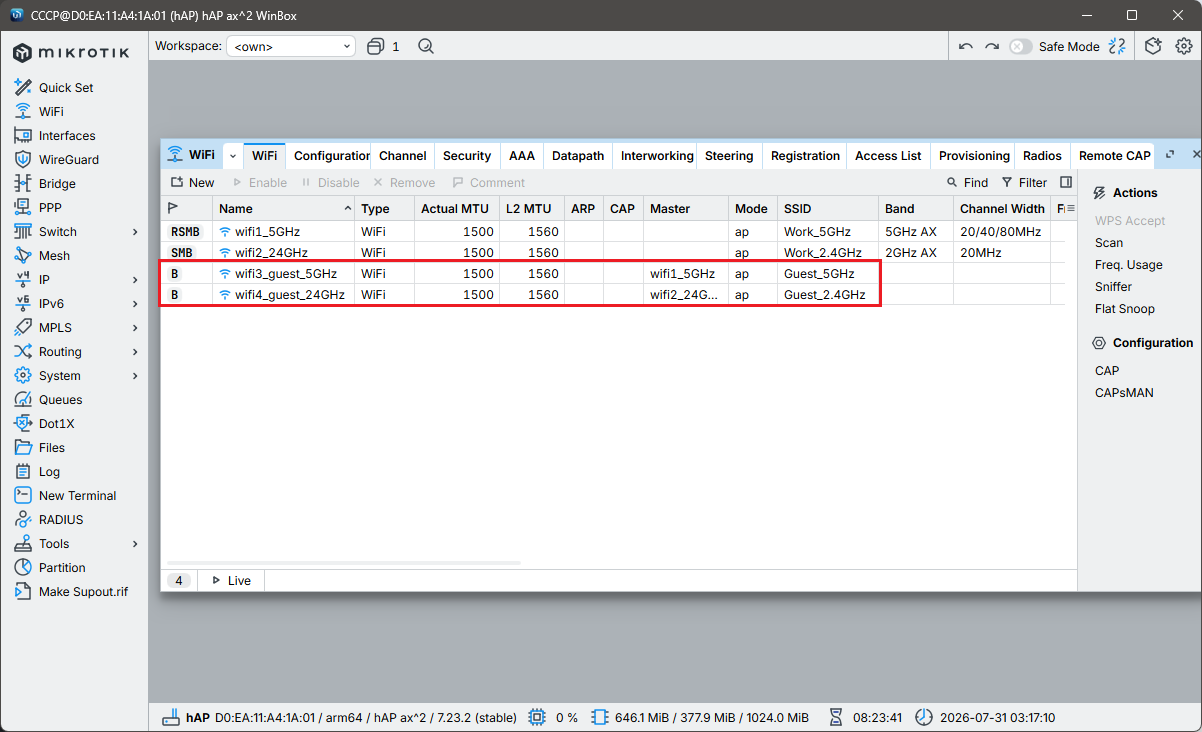Open Partition in the sidebar
The height and width of the screenshot is (732, 1202).
[x=62, y=567]
